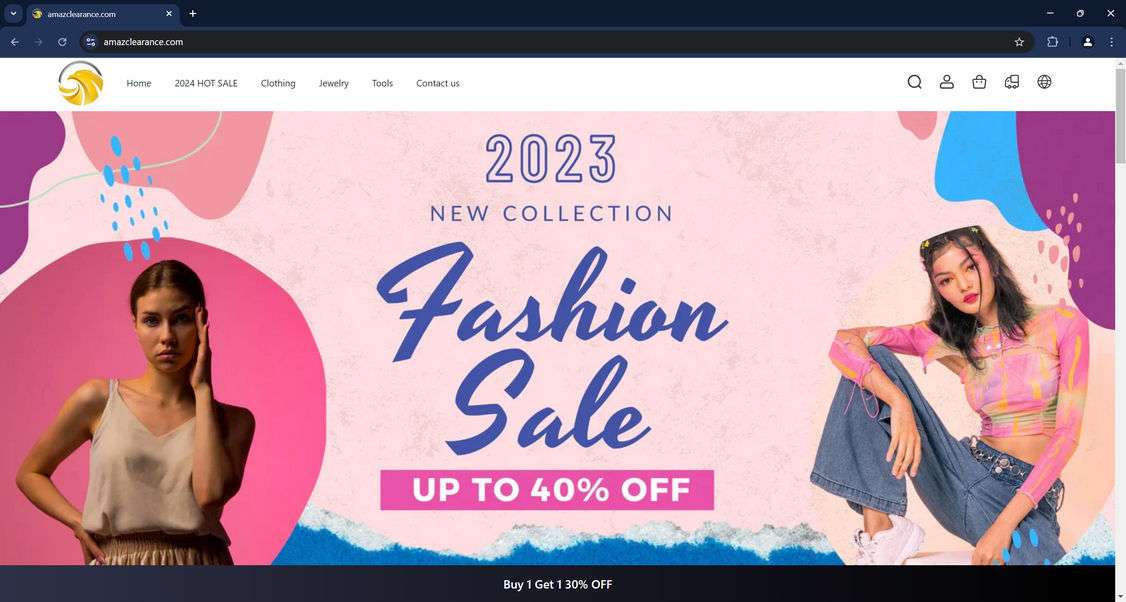
Task: Click the delivery truck order tracking icon
Action: [1012, 82]
